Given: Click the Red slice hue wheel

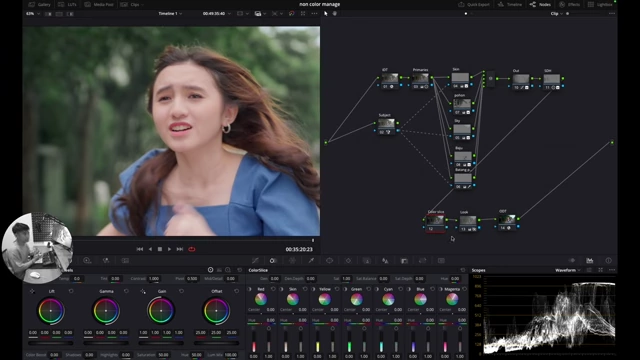Looking at the screenshot, I should coord(261,299).
